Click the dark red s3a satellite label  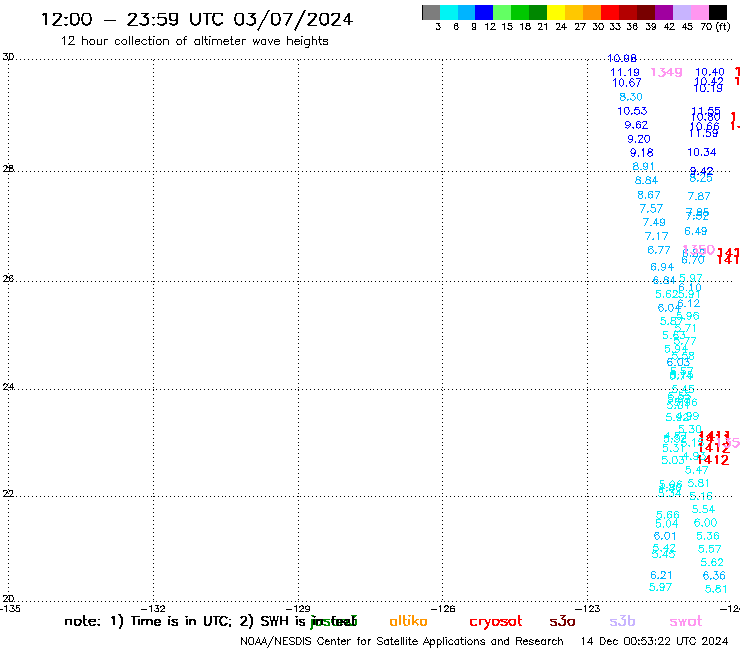click(x=562, y=621)
